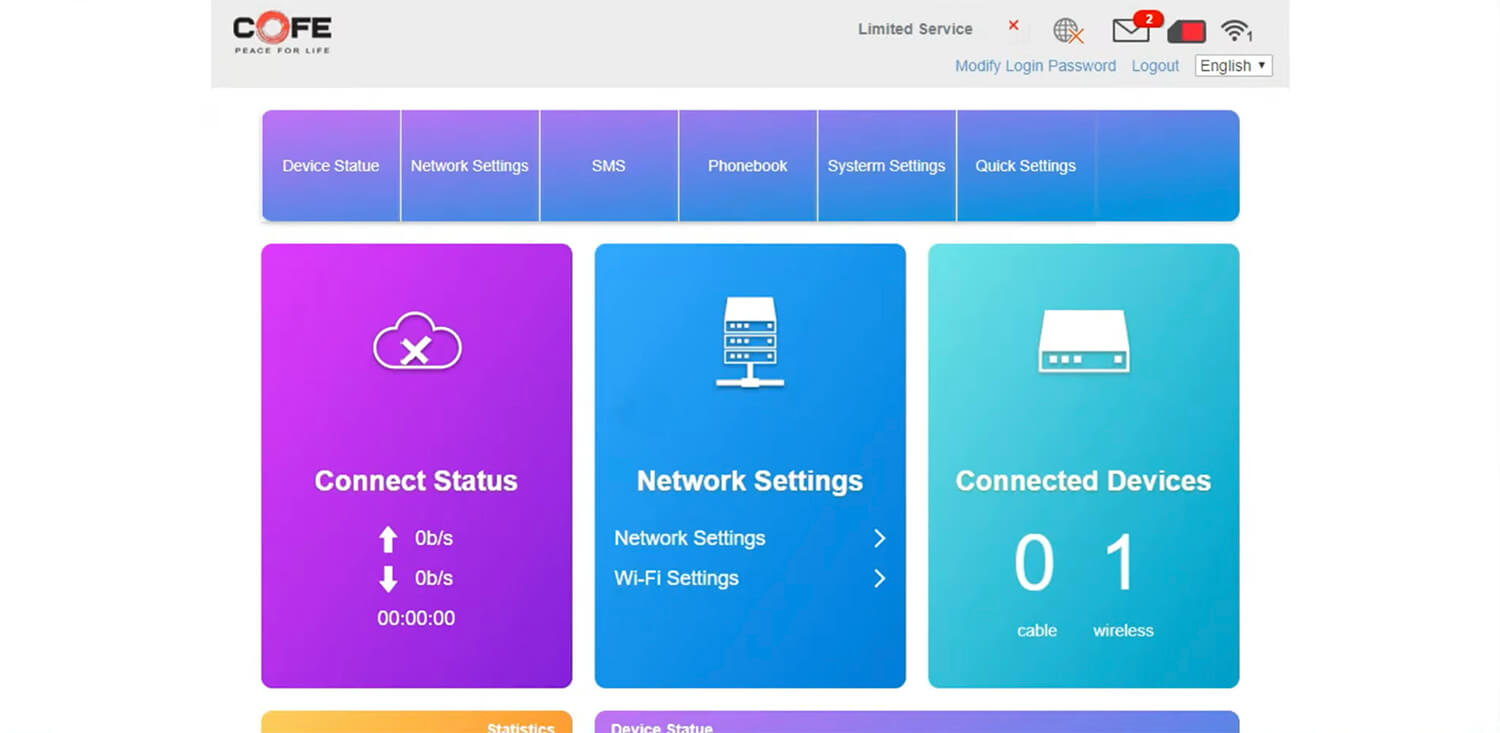Open the Device Statue tab
1500x733 pixels.
[331, 166]
